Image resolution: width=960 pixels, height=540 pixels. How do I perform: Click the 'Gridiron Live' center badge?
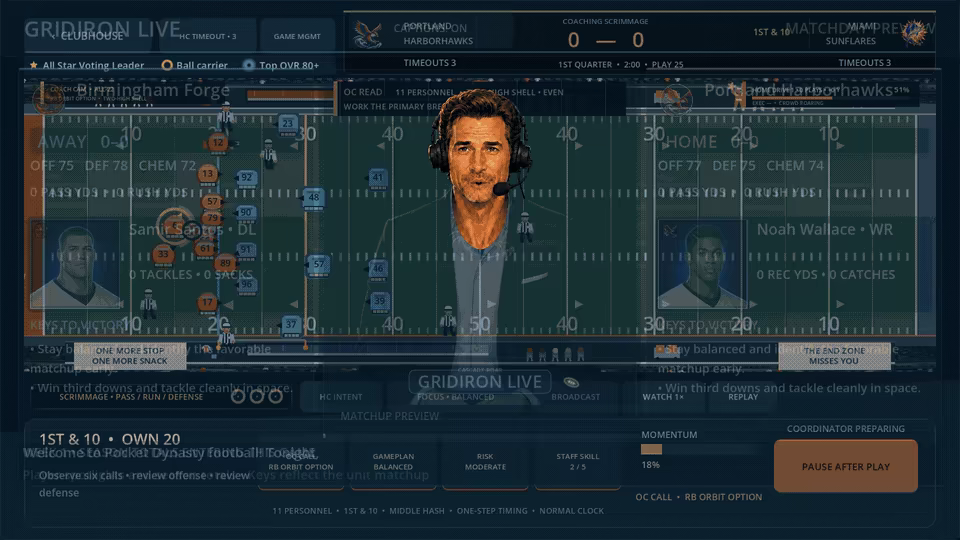click(480, 382)
